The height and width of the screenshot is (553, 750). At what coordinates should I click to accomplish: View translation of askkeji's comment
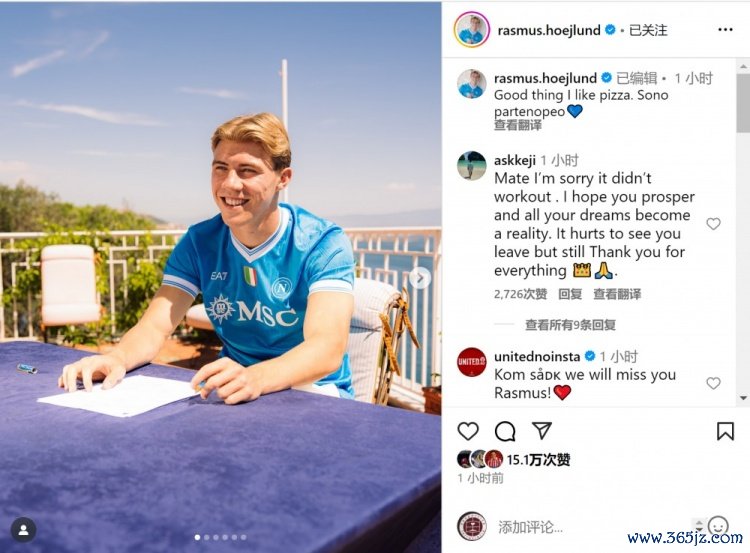617,294
